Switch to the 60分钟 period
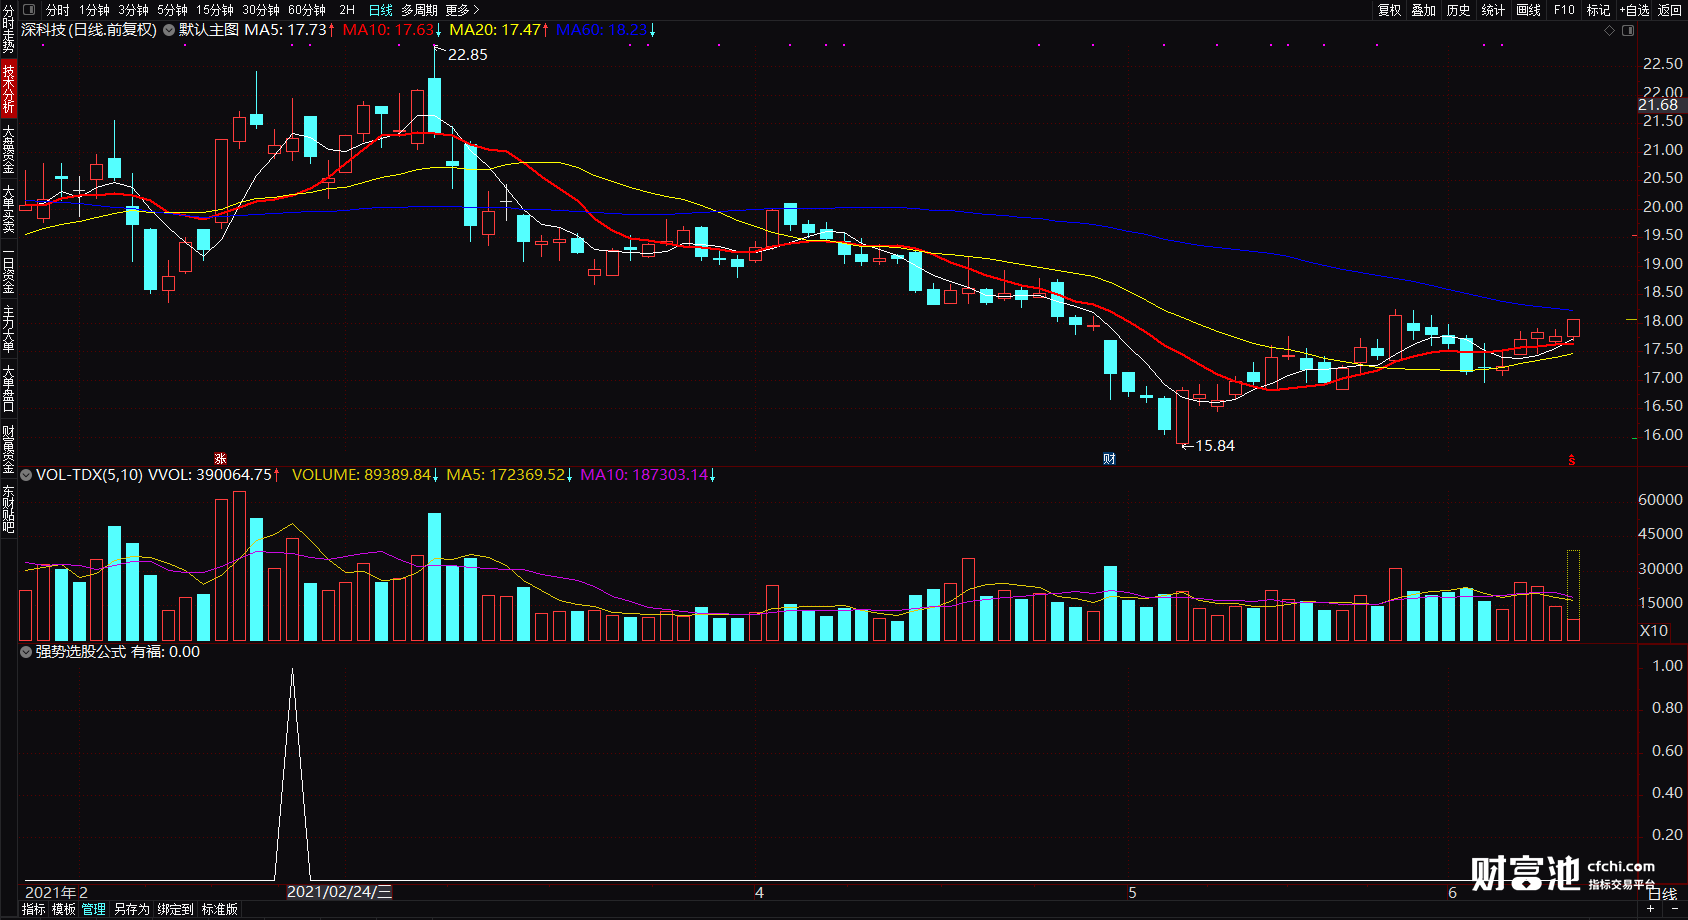 coord(307,10)
